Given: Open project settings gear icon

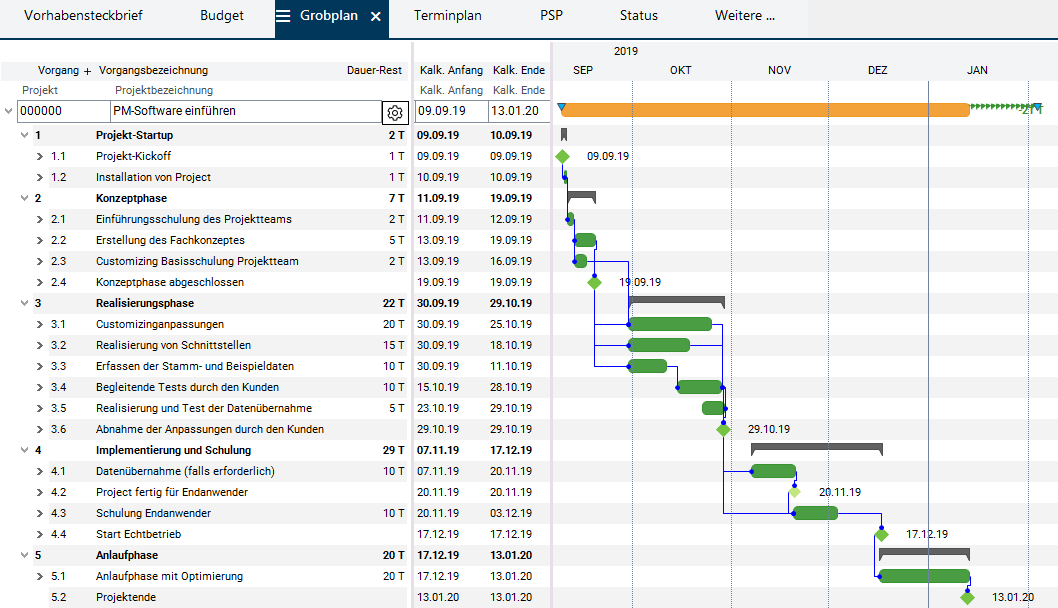Looking at the screenshot, I should point(395,112).
